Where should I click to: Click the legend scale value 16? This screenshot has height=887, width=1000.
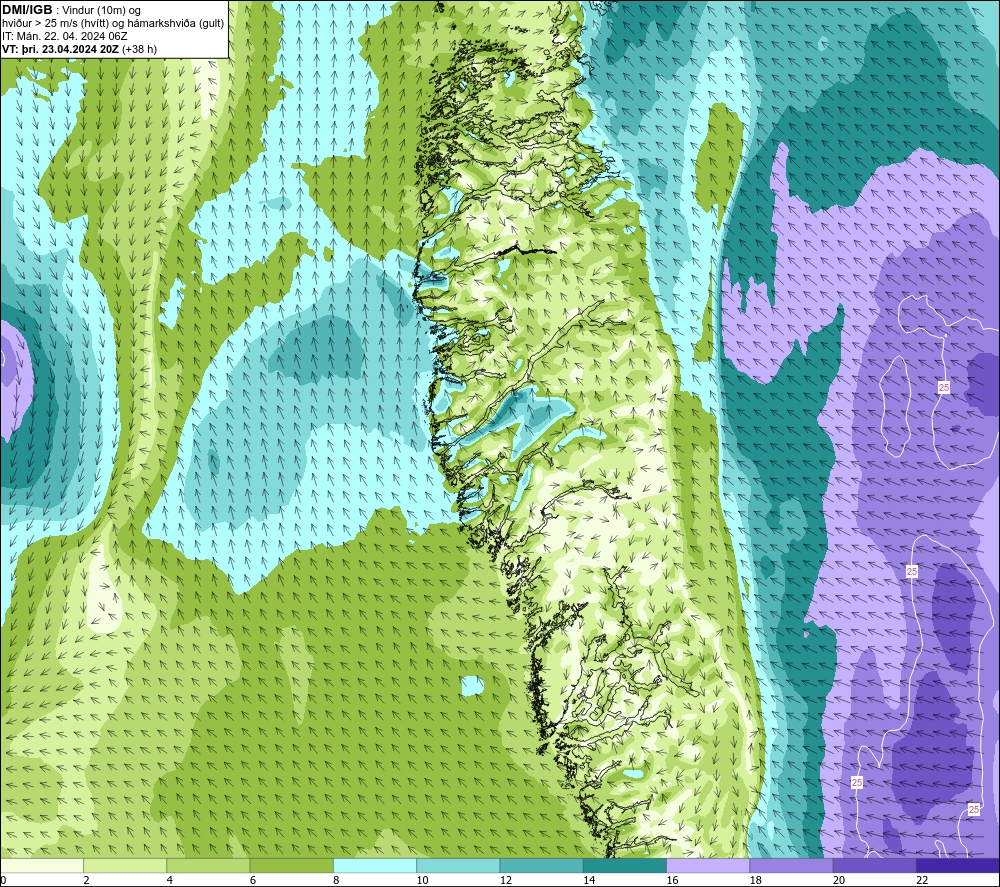[673, 881]
